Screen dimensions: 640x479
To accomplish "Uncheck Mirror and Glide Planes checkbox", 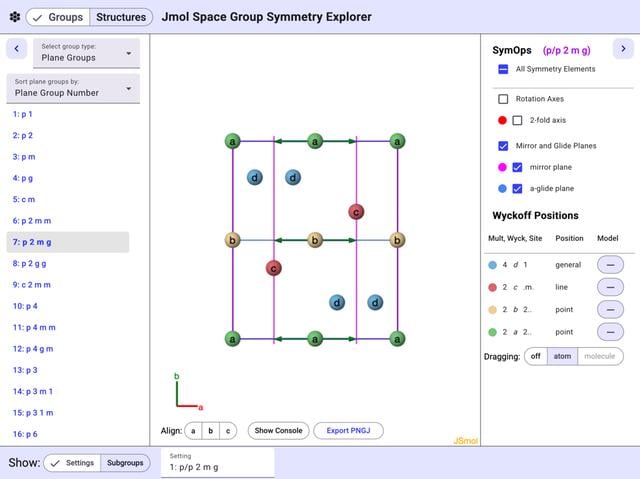I will pyautogui.click(x=503, y=146).
